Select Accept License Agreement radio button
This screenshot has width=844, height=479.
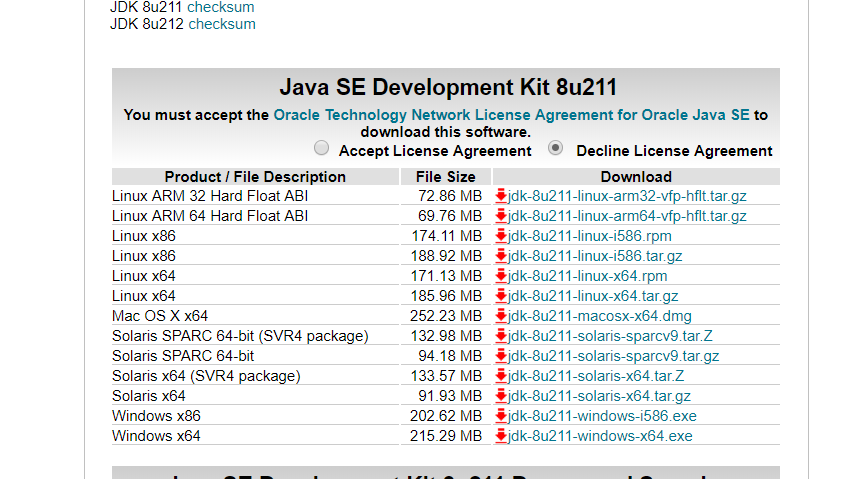[x=321, y=148]
